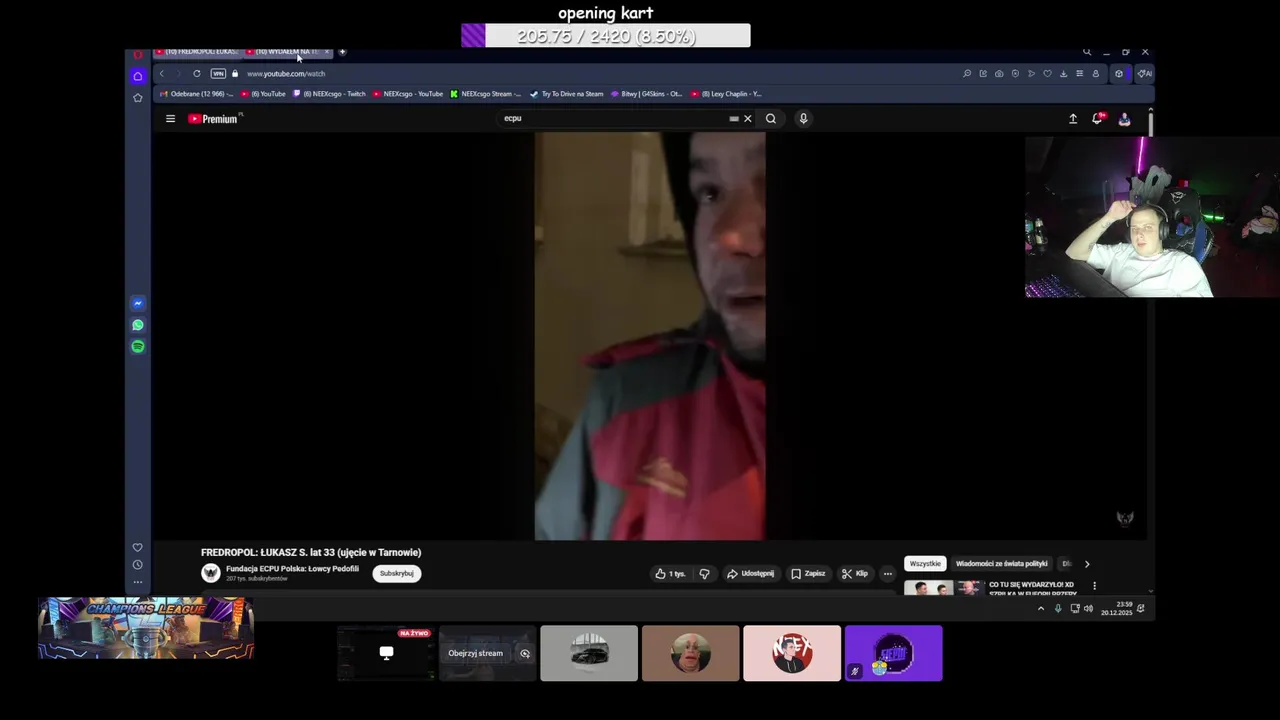
Task: Open taskbar volume speaker icon
Action: pyautogui.click(x=1089, y=608)
